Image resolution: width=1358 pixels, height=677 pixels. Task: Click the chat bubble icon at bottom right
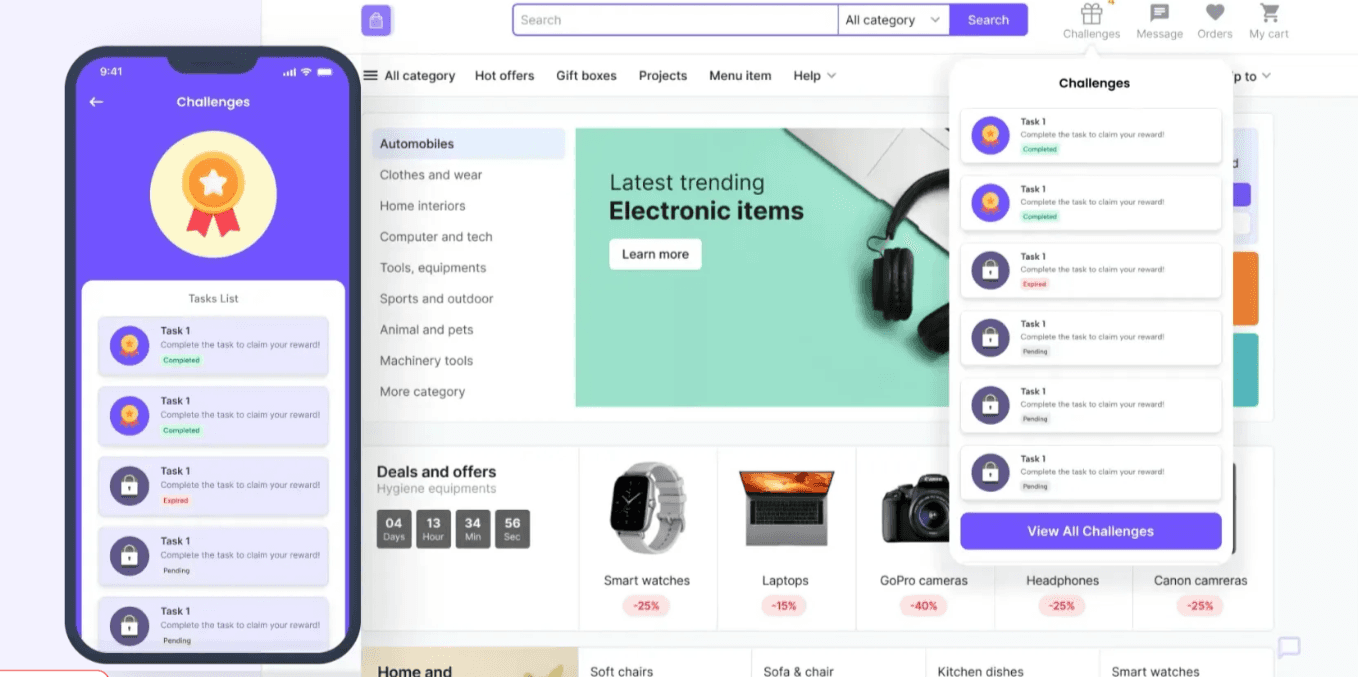click(1289, 647)
